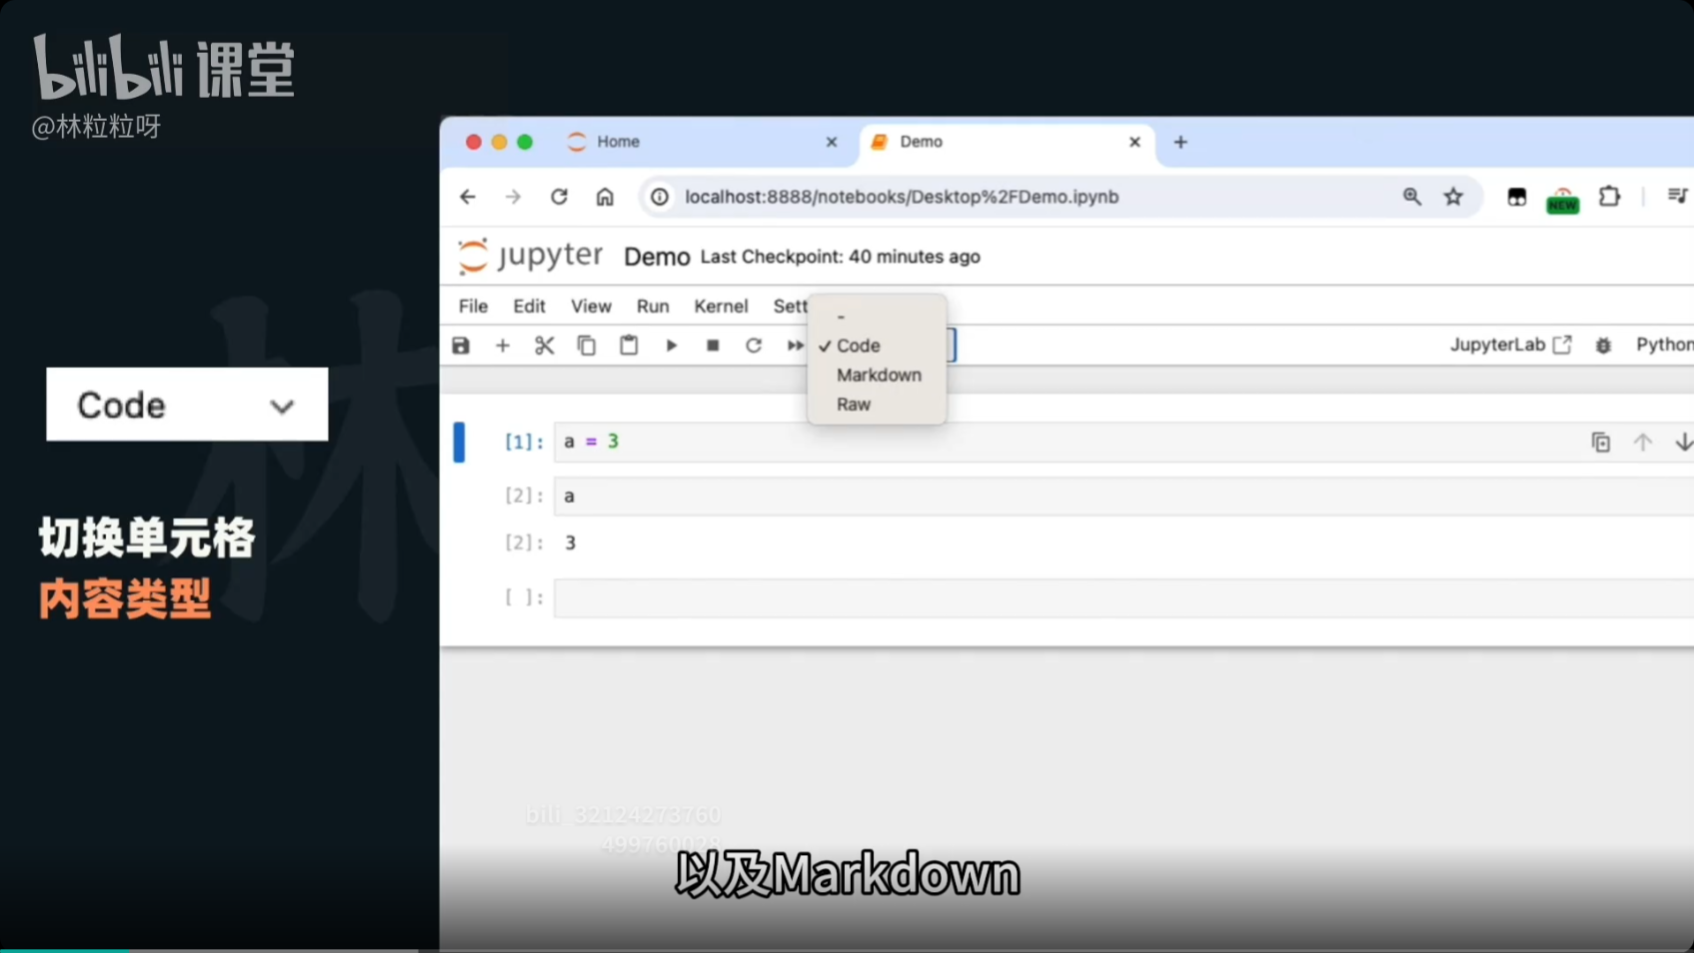Click the [2]: input prompt beside a
Screen dimensions: 1694x953
524,496
